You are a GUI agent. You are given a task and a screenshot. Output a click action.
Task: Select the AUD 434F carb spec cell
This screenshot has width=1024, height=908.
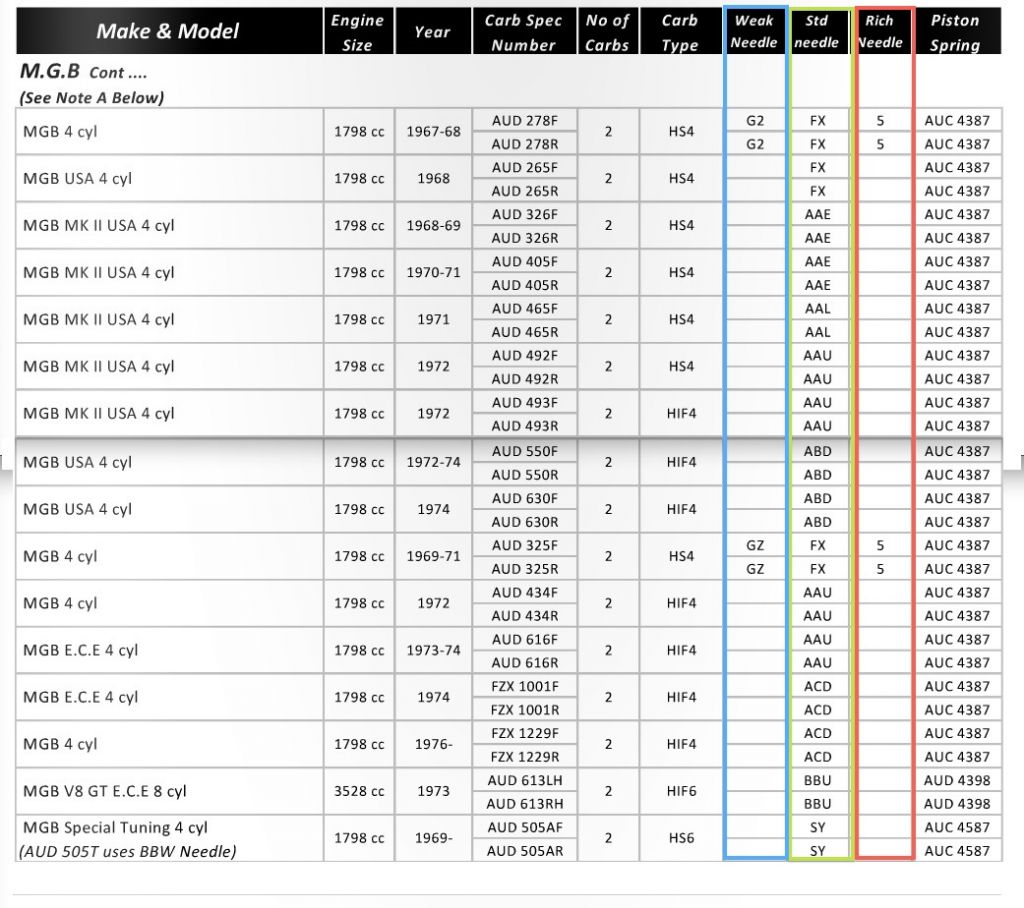tap(524, 592)
